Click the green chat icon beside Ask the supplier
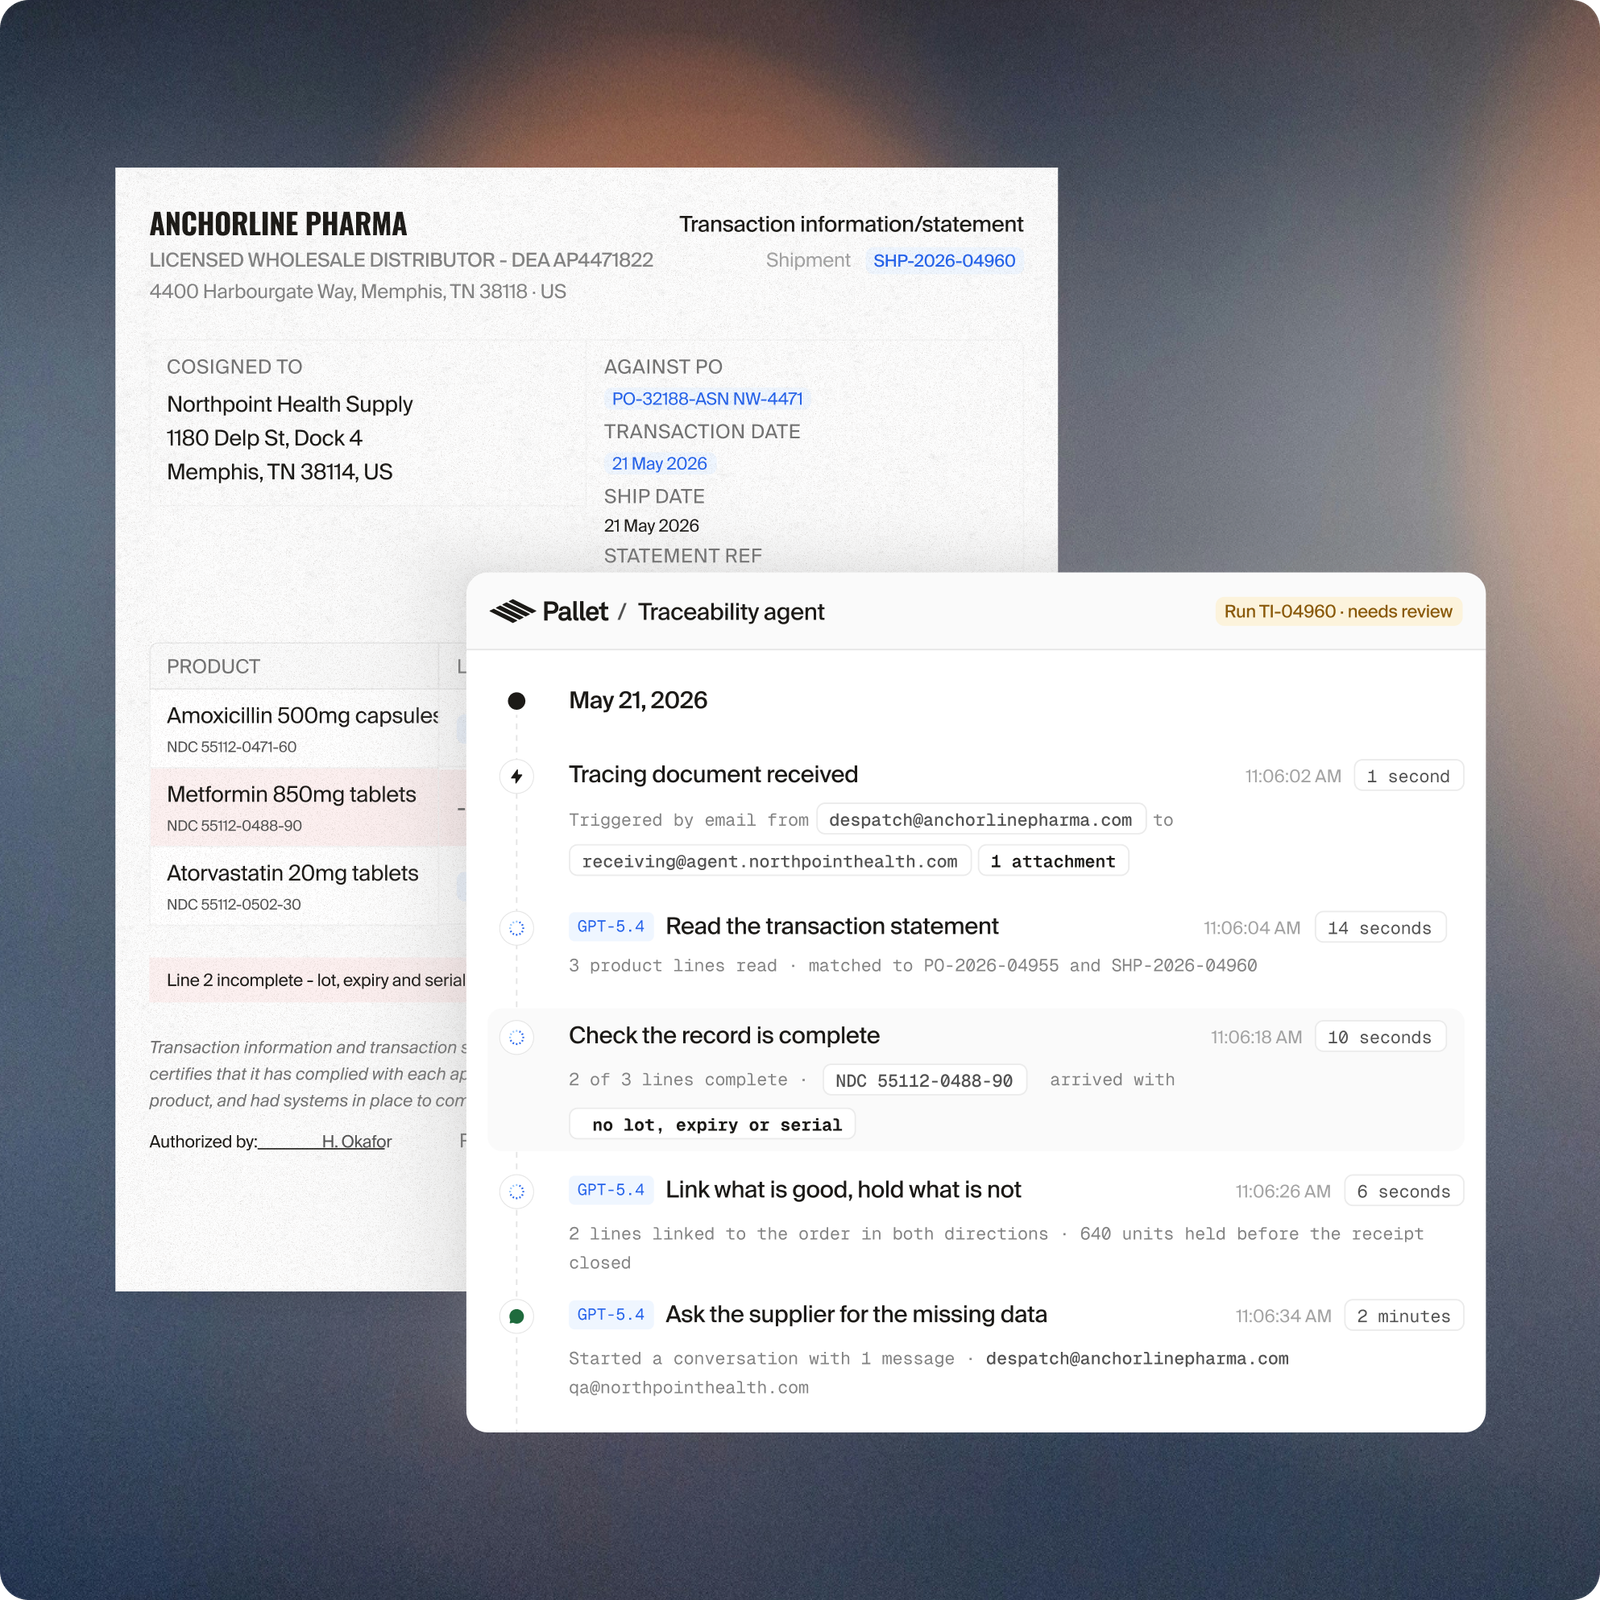Image resolution: width=1600 pixels, height=1600 pixels. (516, 1316)
